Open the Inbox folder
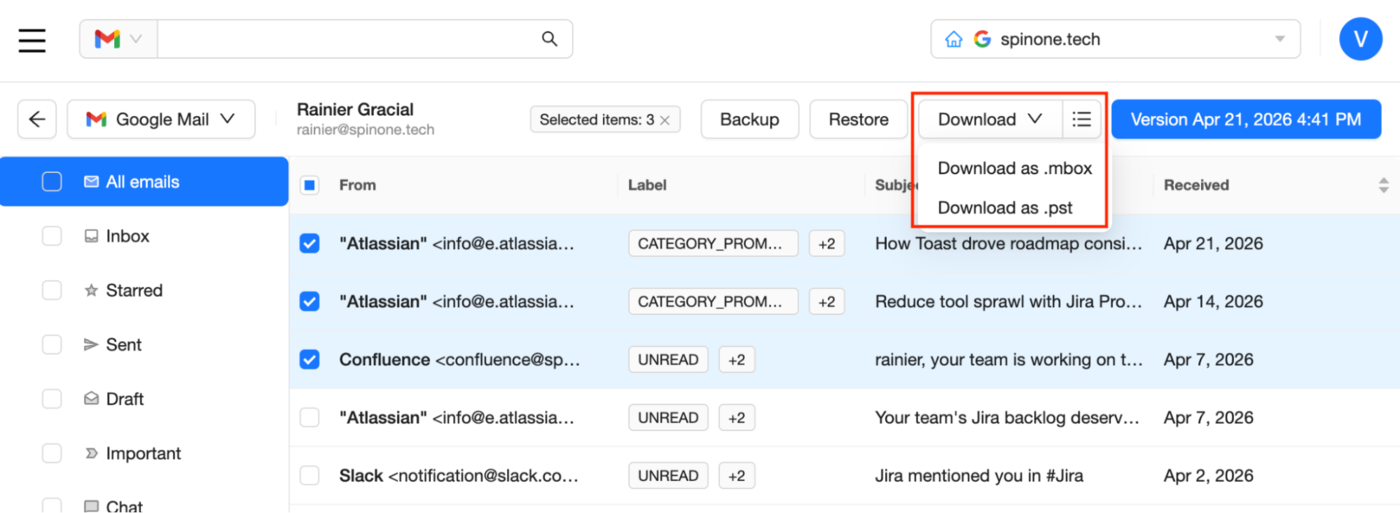 pyautogui.click(x=128, y=237)
